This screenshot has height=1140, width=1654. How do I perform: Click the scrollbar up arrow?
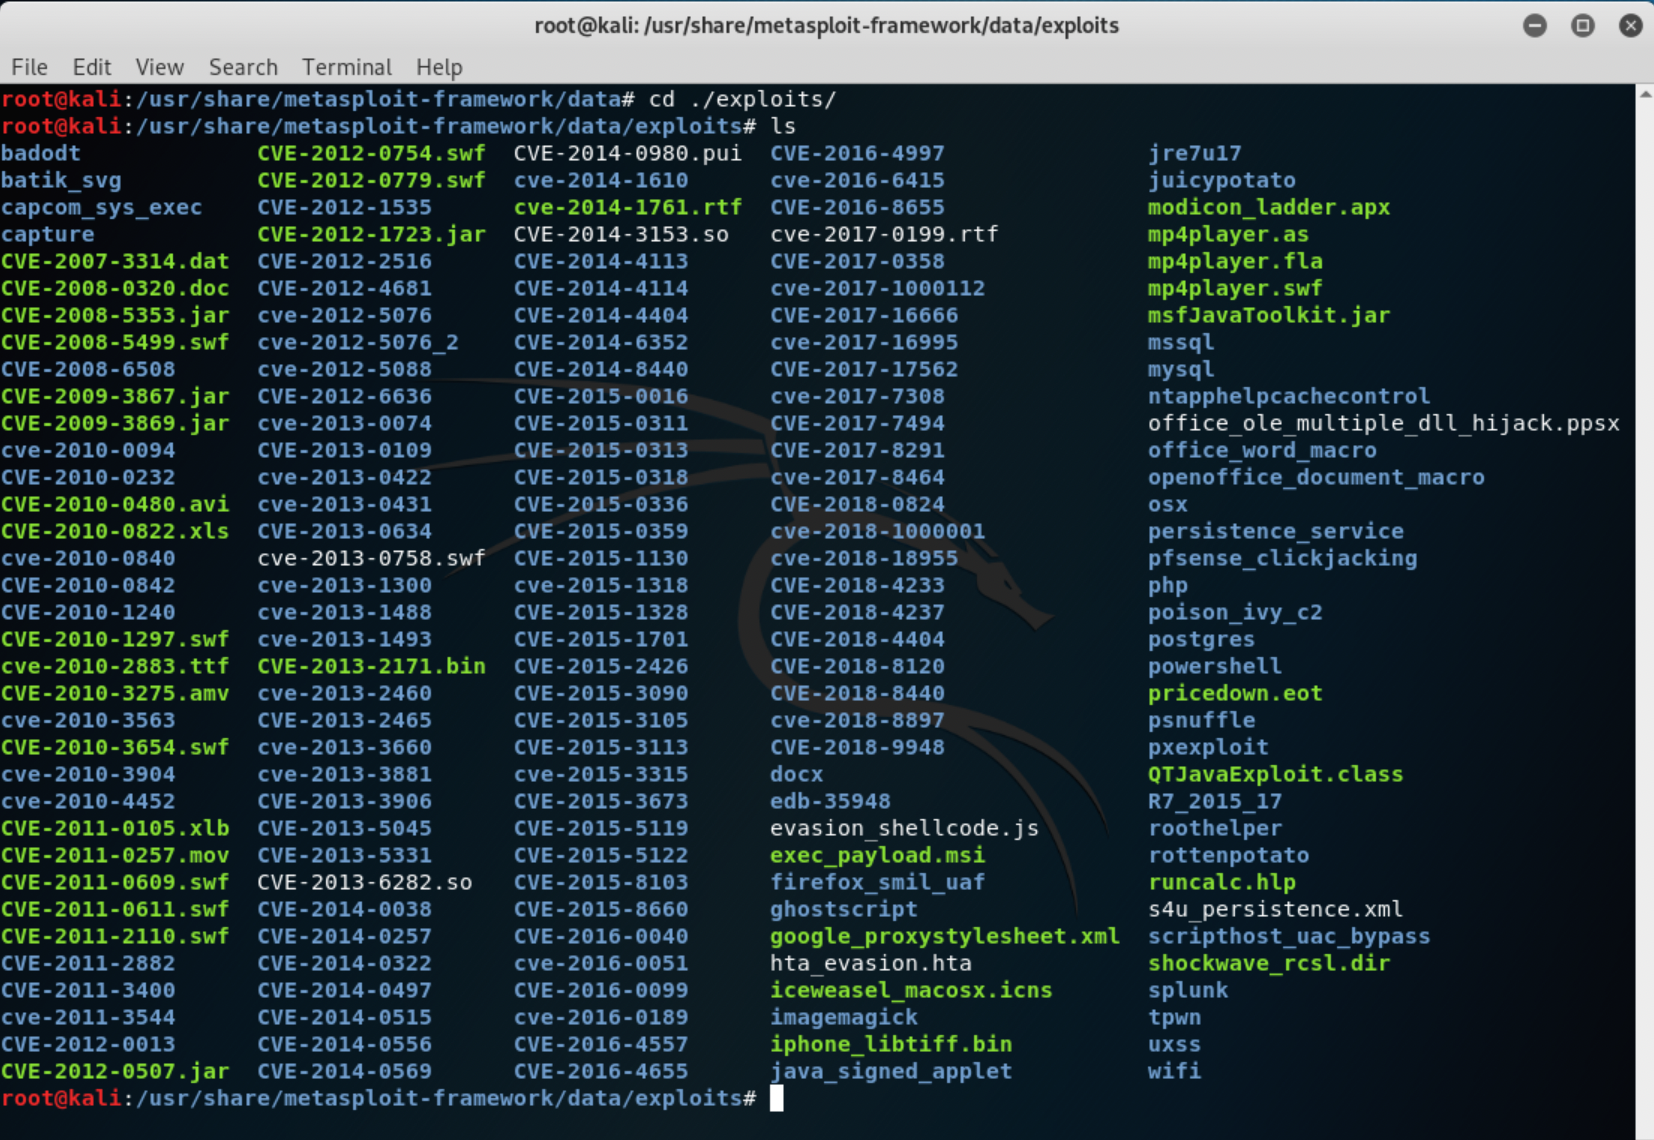pos(1645,94)
